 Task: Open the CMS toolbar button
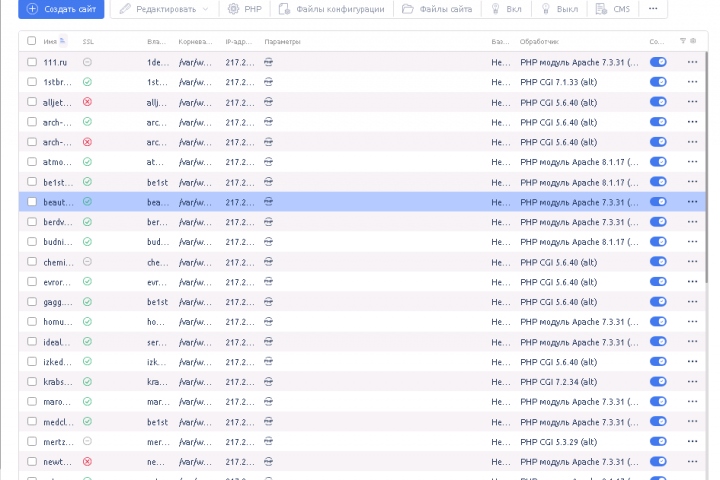tap(613, 9)
